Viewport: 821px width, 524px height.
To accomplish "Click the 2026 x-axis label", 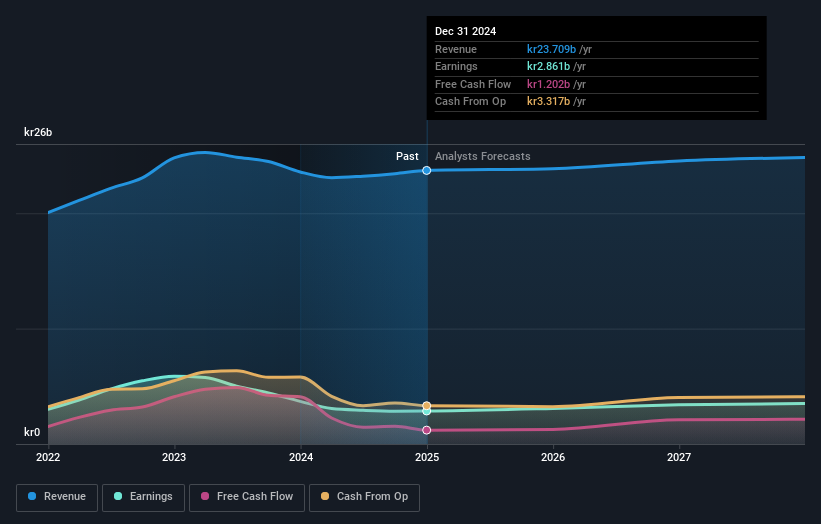I will [553, 457].
